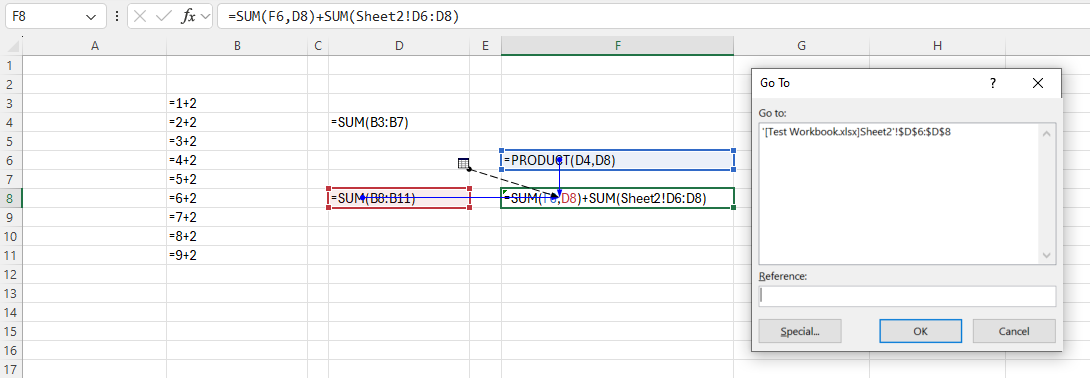The height and width of the screenshot is (378, 1090).
Task: Click cell with =9+2
Action: coord(237,255)
